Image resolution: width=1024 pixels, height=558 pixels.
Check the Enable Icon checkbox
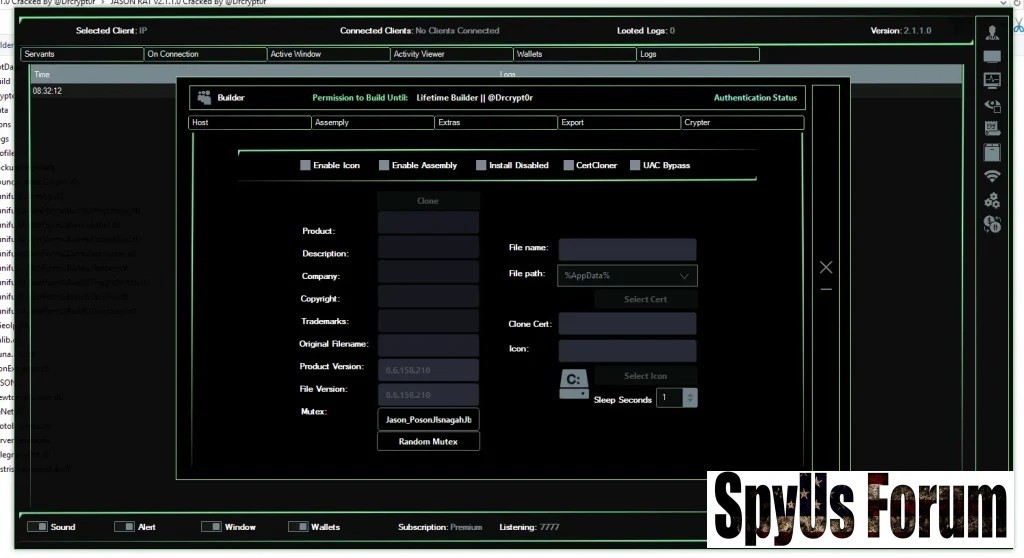[306, 165]
